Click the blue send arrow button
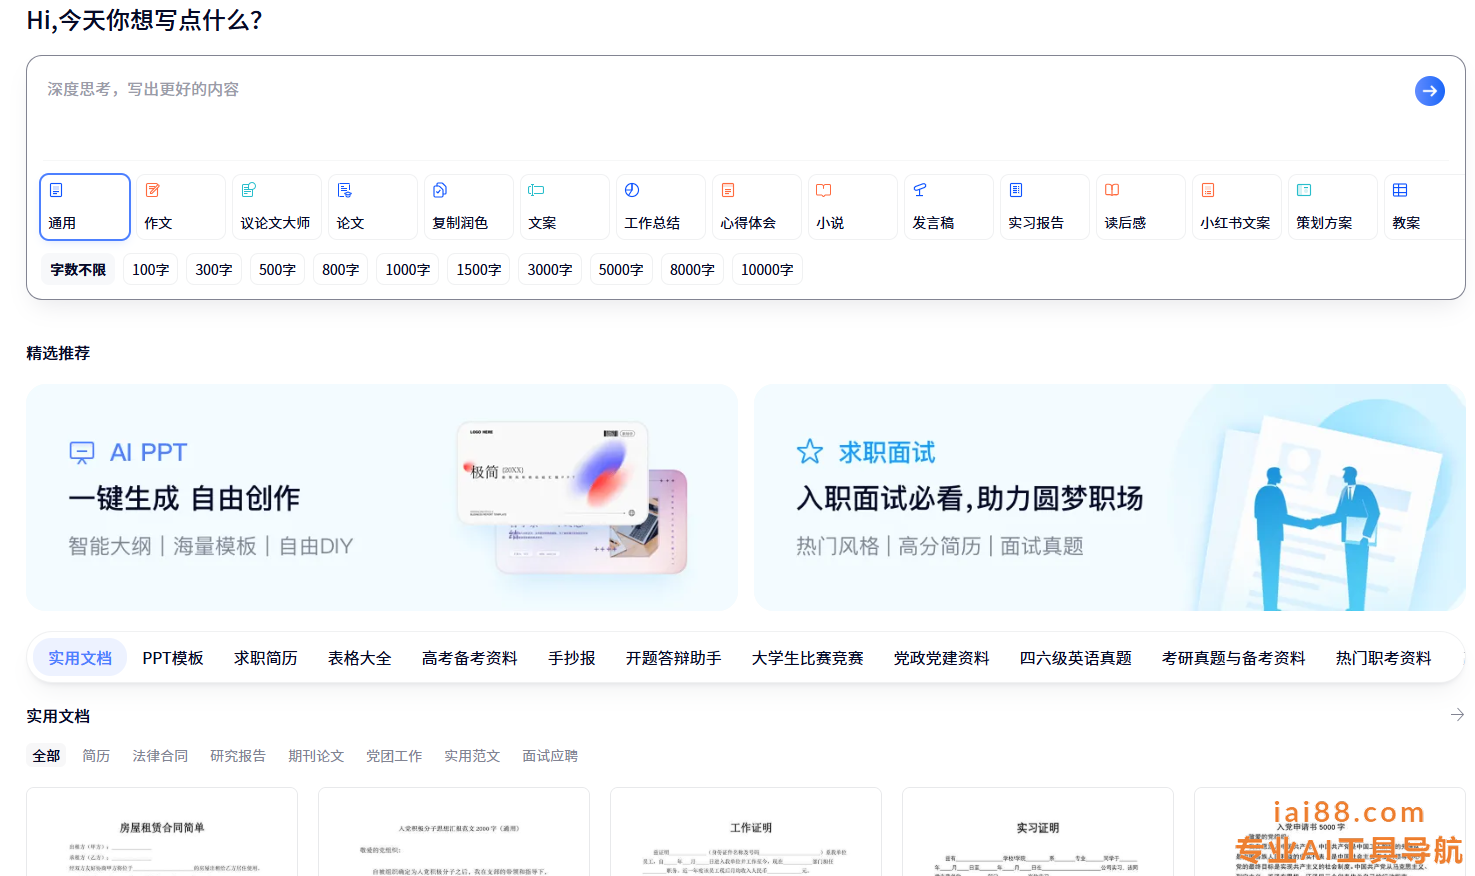Screen dimensions: 1475x876 [x=1429, y=91]
